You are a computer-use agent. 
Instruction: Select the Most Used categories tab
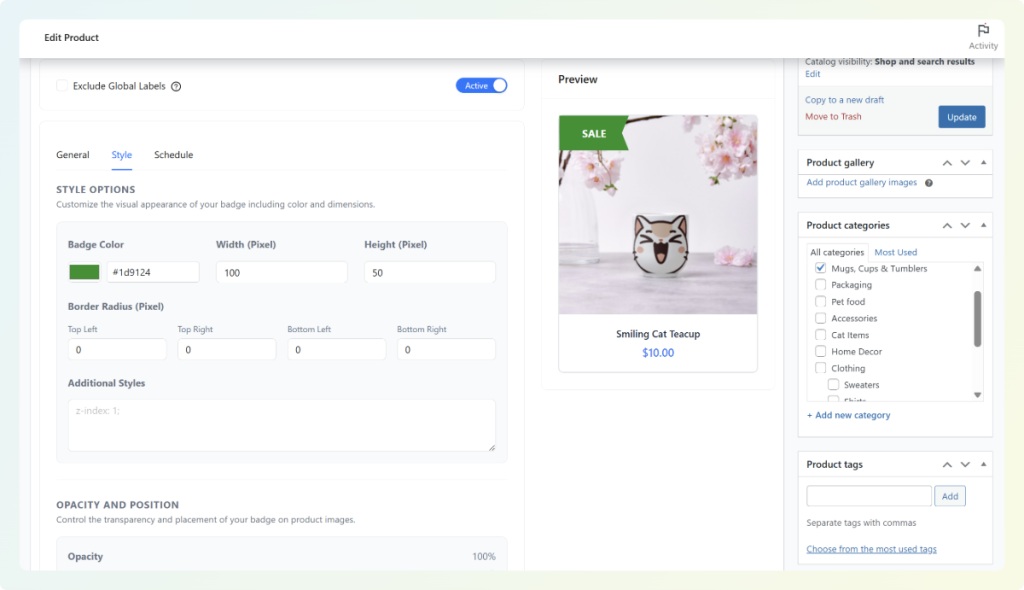coord(895,252)
